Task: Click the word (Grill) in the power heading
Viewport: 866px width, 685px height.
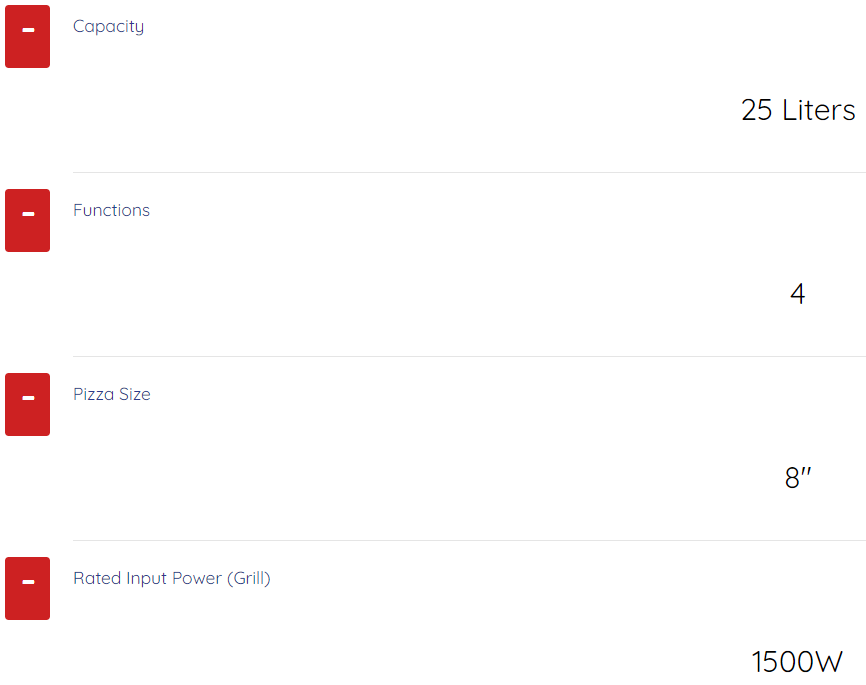Action: [249, 578]
